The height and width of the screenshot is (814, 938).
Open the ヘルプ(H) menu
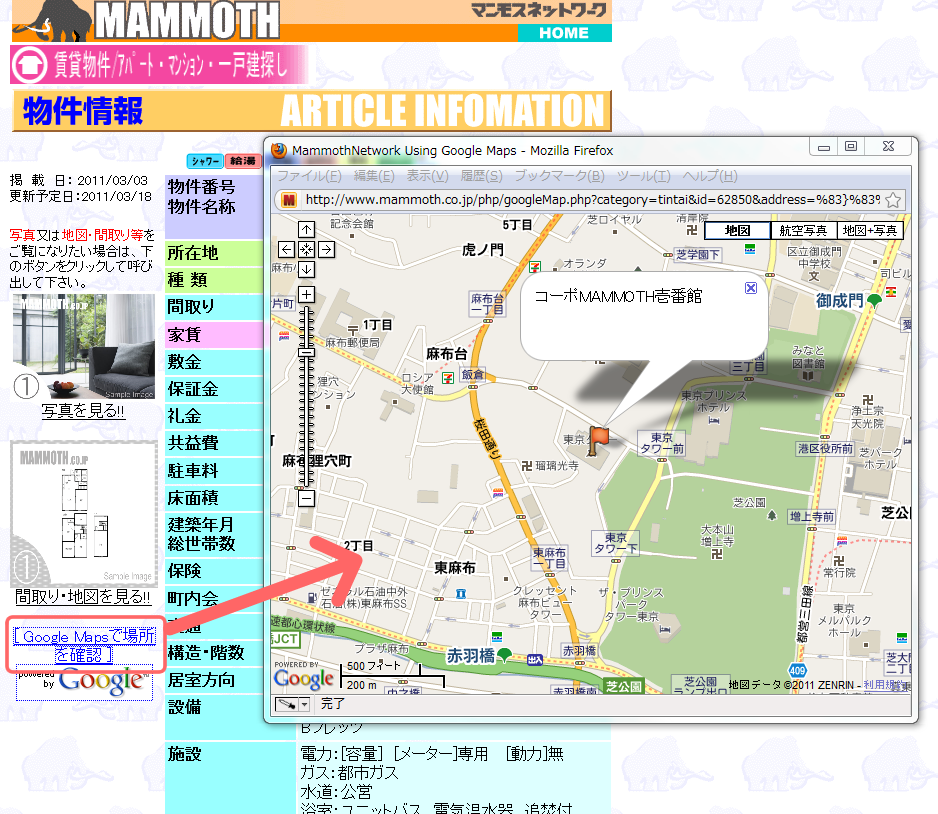710,176
